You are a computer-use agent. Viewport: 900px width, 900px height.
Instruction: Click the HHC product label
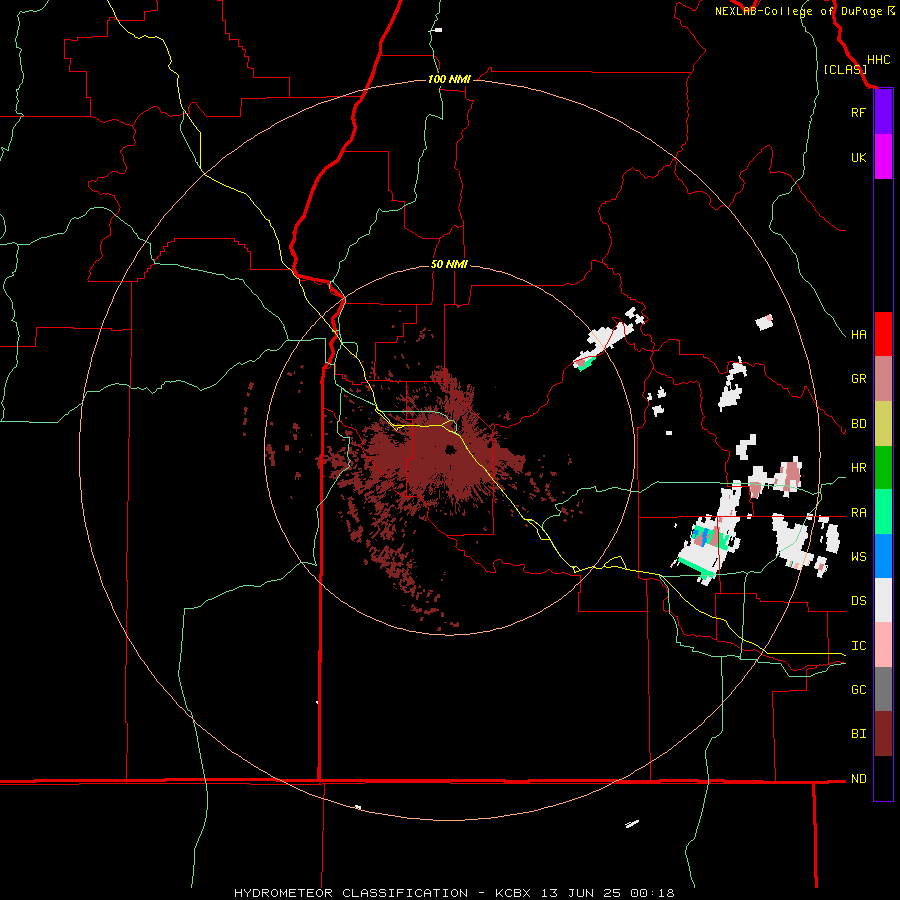click(878, 60)
